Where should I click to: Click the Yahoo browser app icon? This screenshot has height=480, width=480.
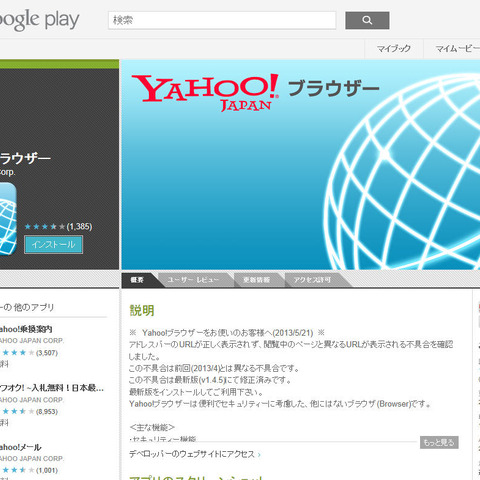click(x=8, y=219)
